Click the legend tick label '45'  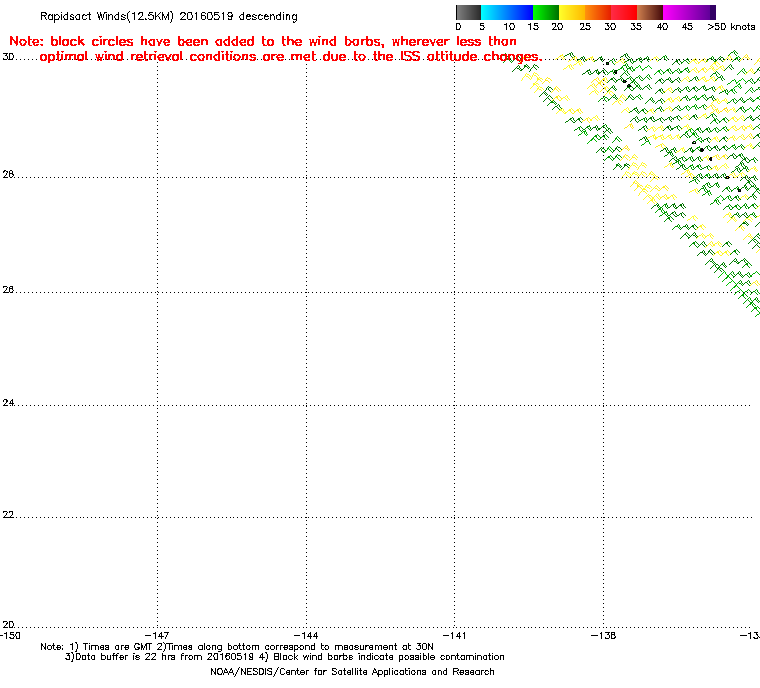pyautogui.click(x=687, y=27)
